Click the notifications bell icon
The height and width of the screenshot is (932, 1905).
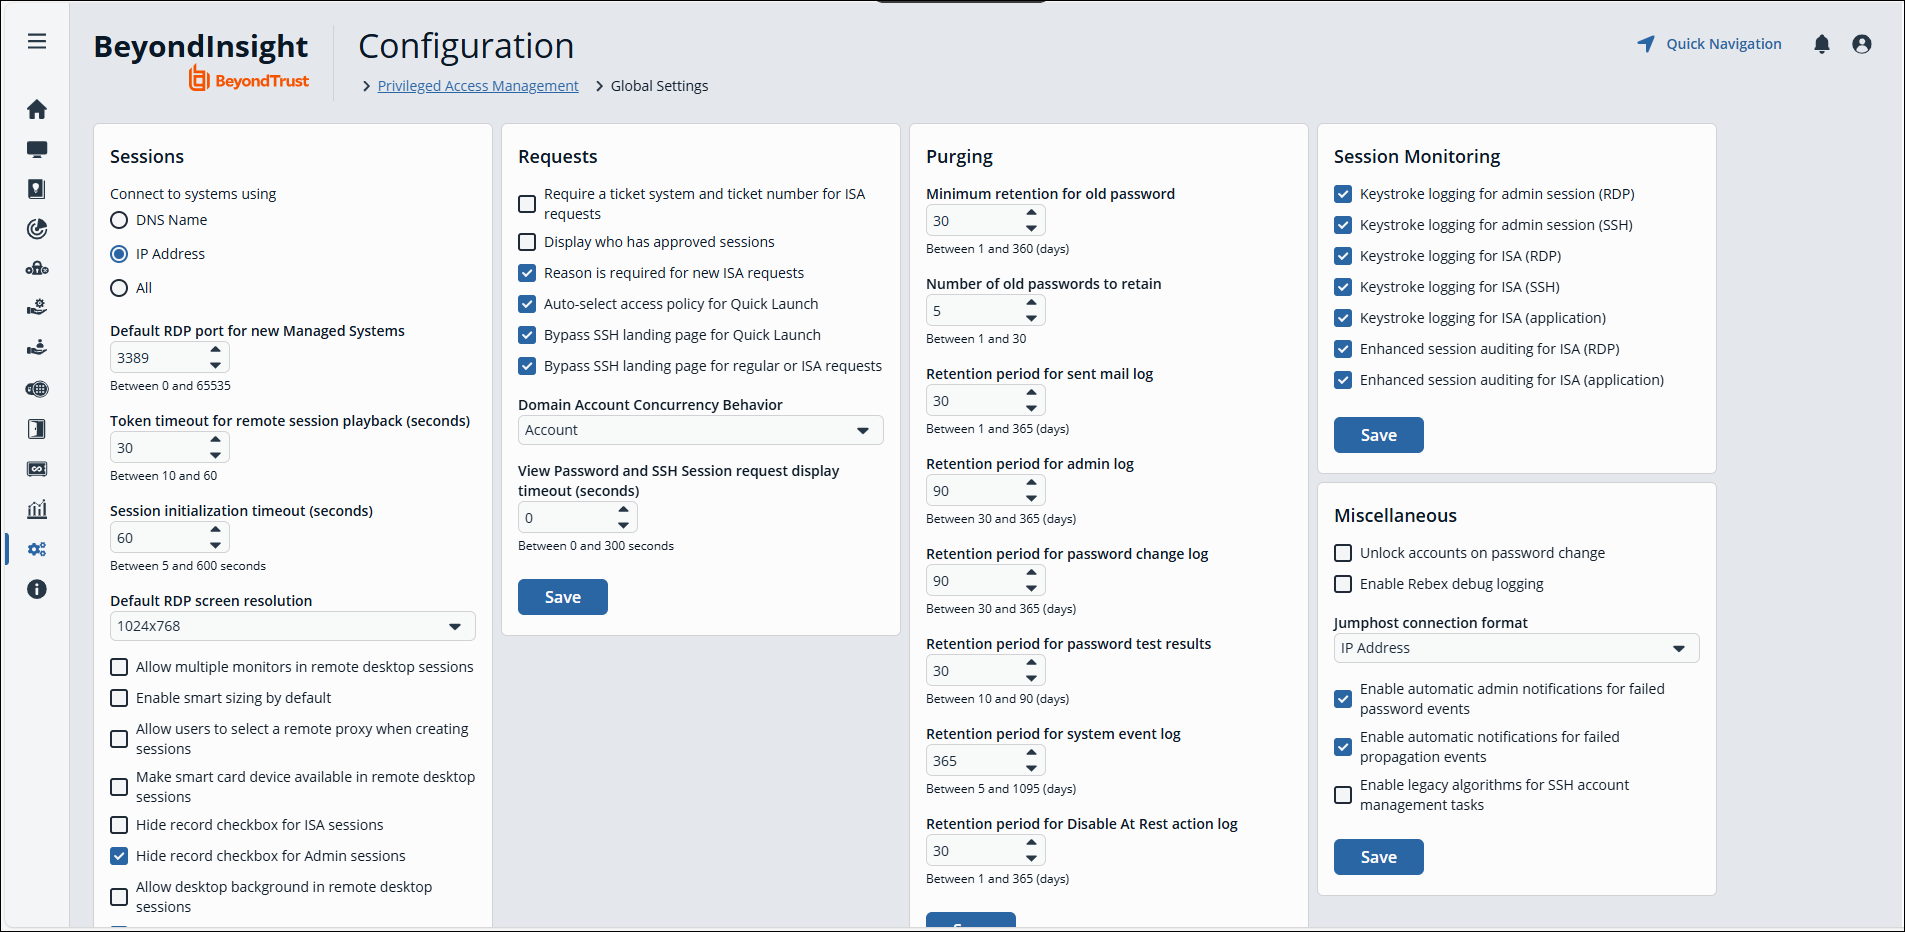click(1822, 44)
